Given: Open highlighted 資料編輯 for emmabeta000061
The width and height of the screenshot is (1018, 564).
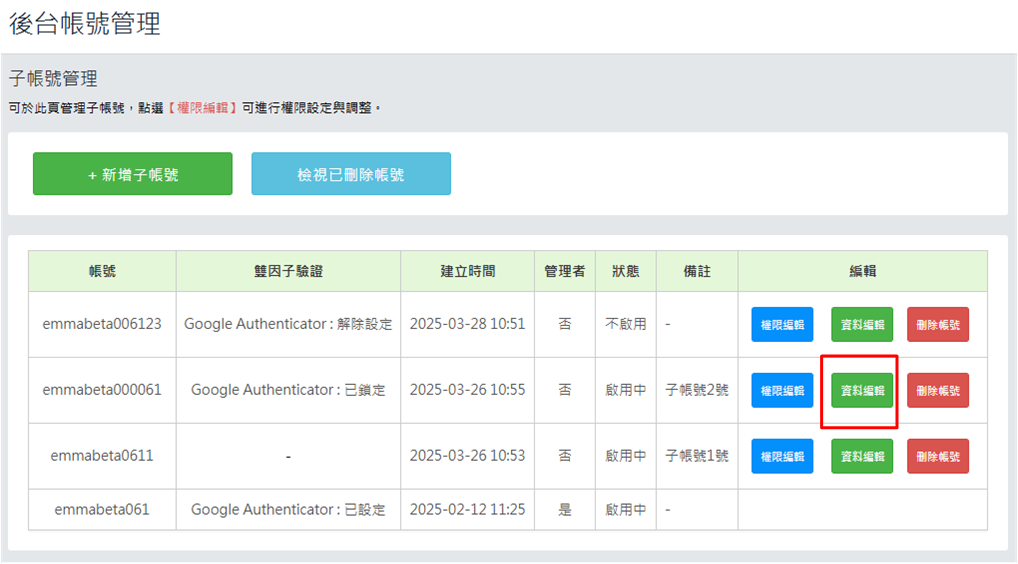Looking at the screenshot, I should [x=862, y=391].
